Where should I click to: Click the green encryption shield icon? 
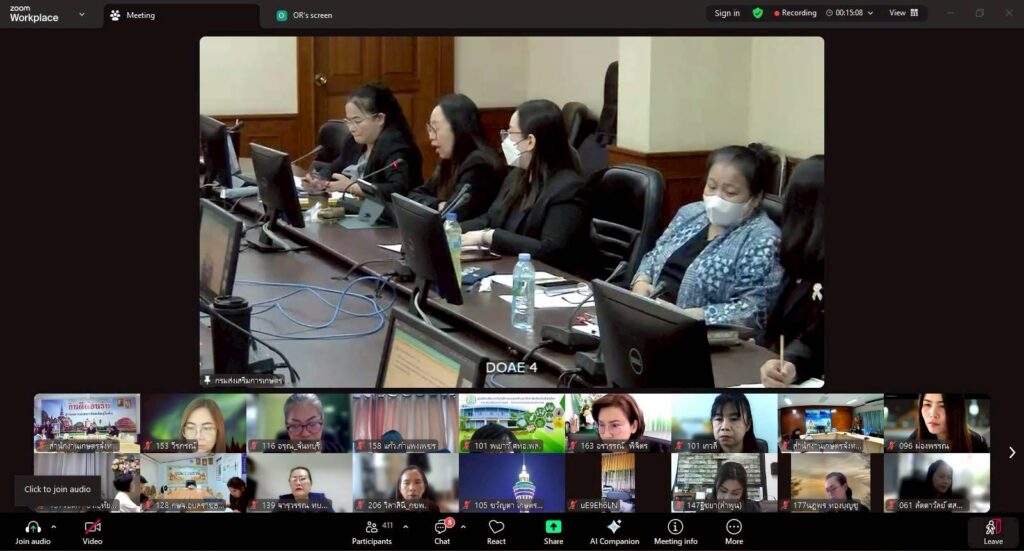(x=758, y=13)
